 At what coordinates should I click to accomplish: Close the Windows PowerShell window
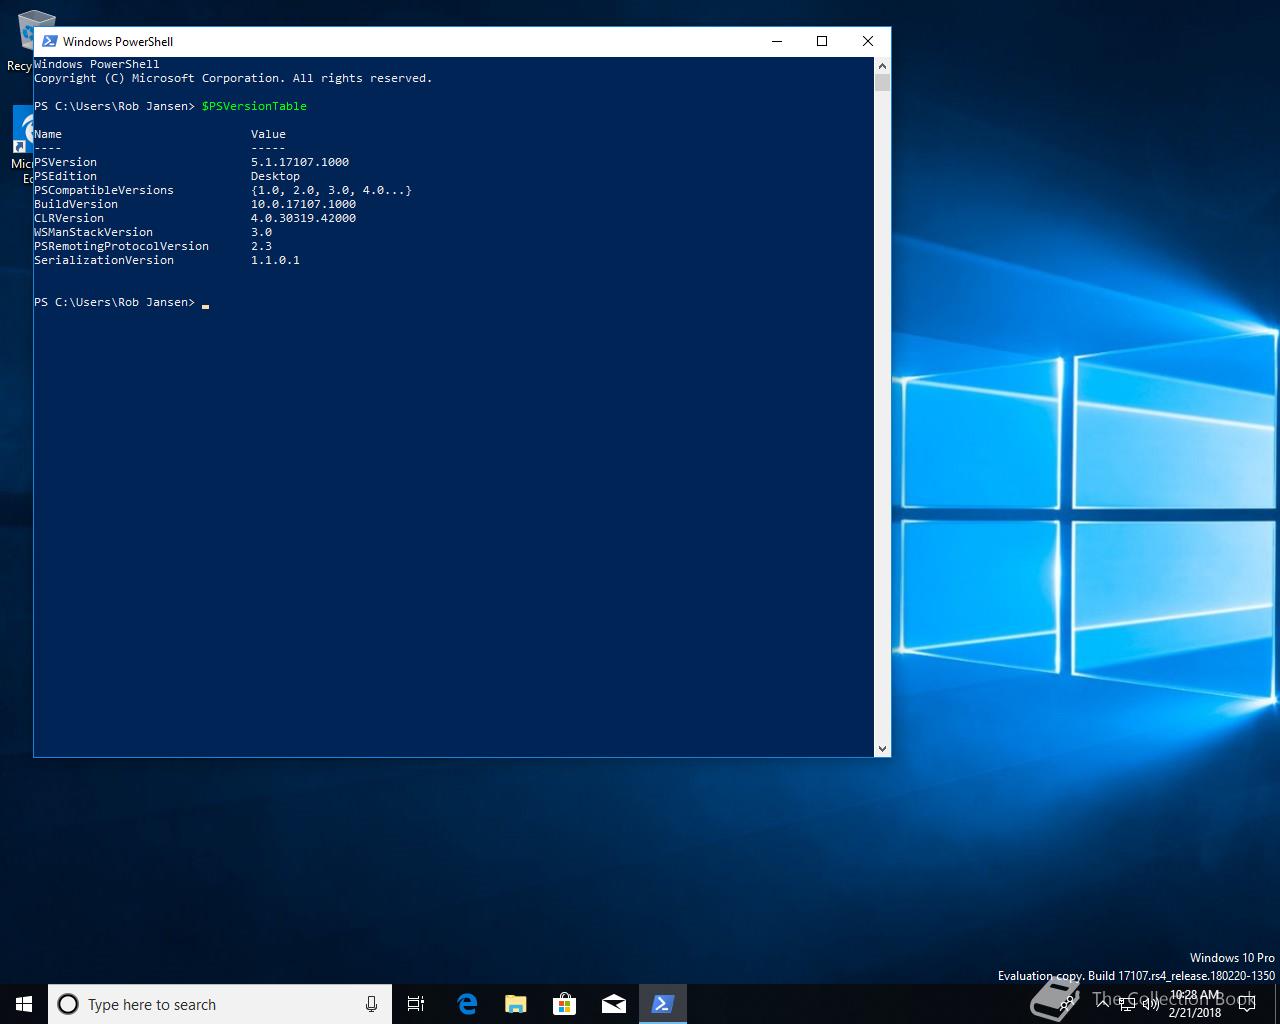(867, 41)
